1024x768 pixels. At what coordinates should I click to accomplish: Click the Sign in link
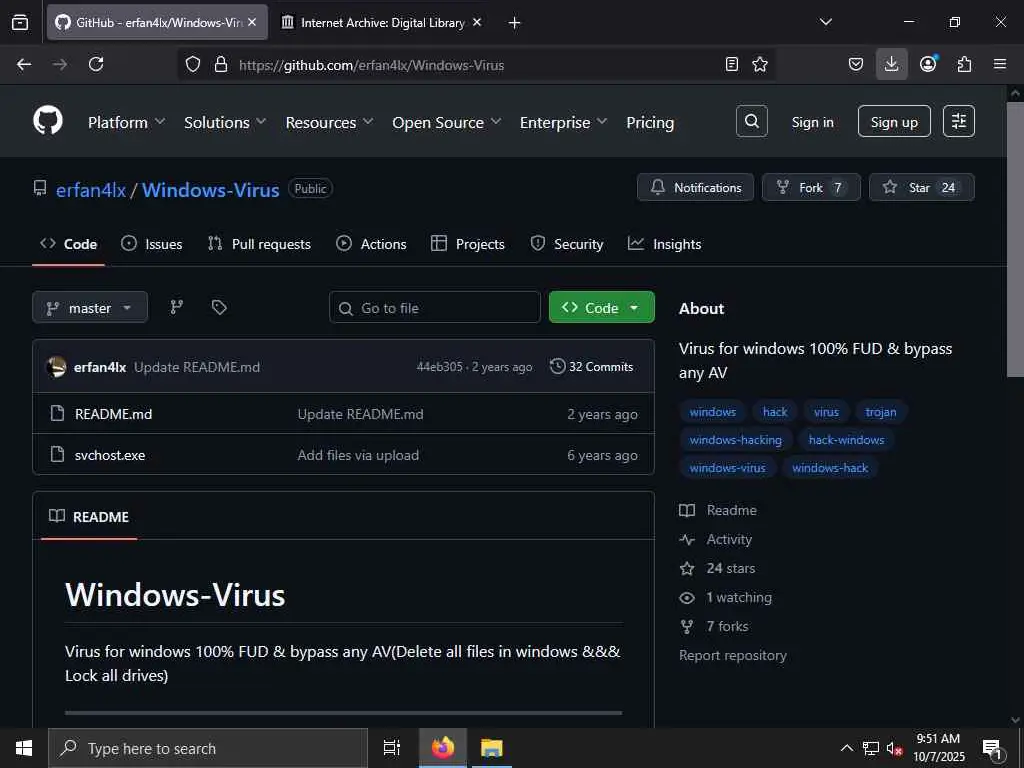812,122
